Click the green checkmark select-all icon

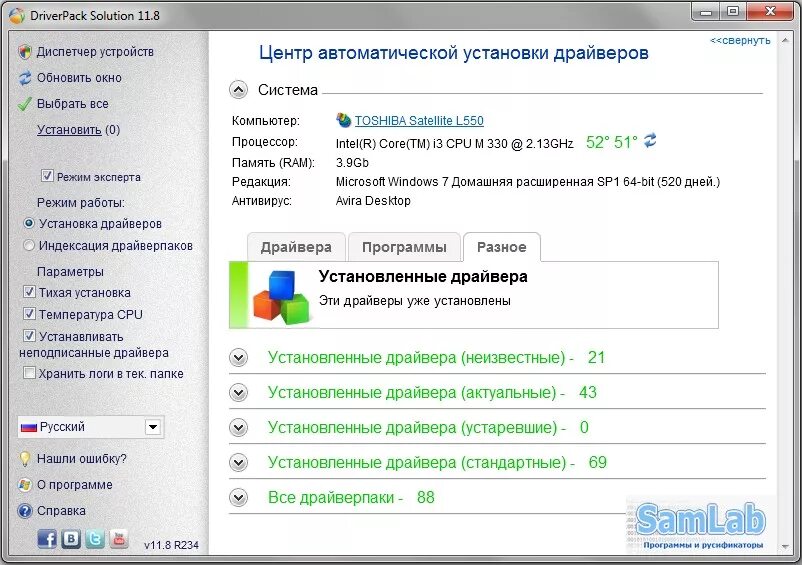click(x=24, y=104)
